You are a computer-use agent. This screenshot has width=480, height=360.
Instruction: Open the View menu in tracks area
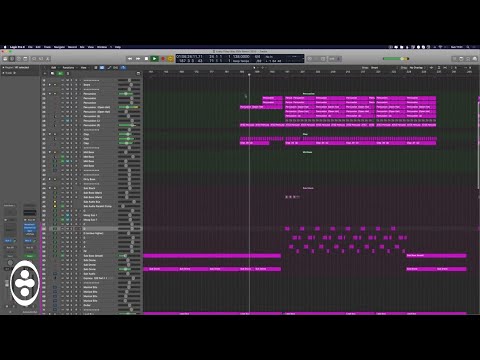tap(83, 68)
